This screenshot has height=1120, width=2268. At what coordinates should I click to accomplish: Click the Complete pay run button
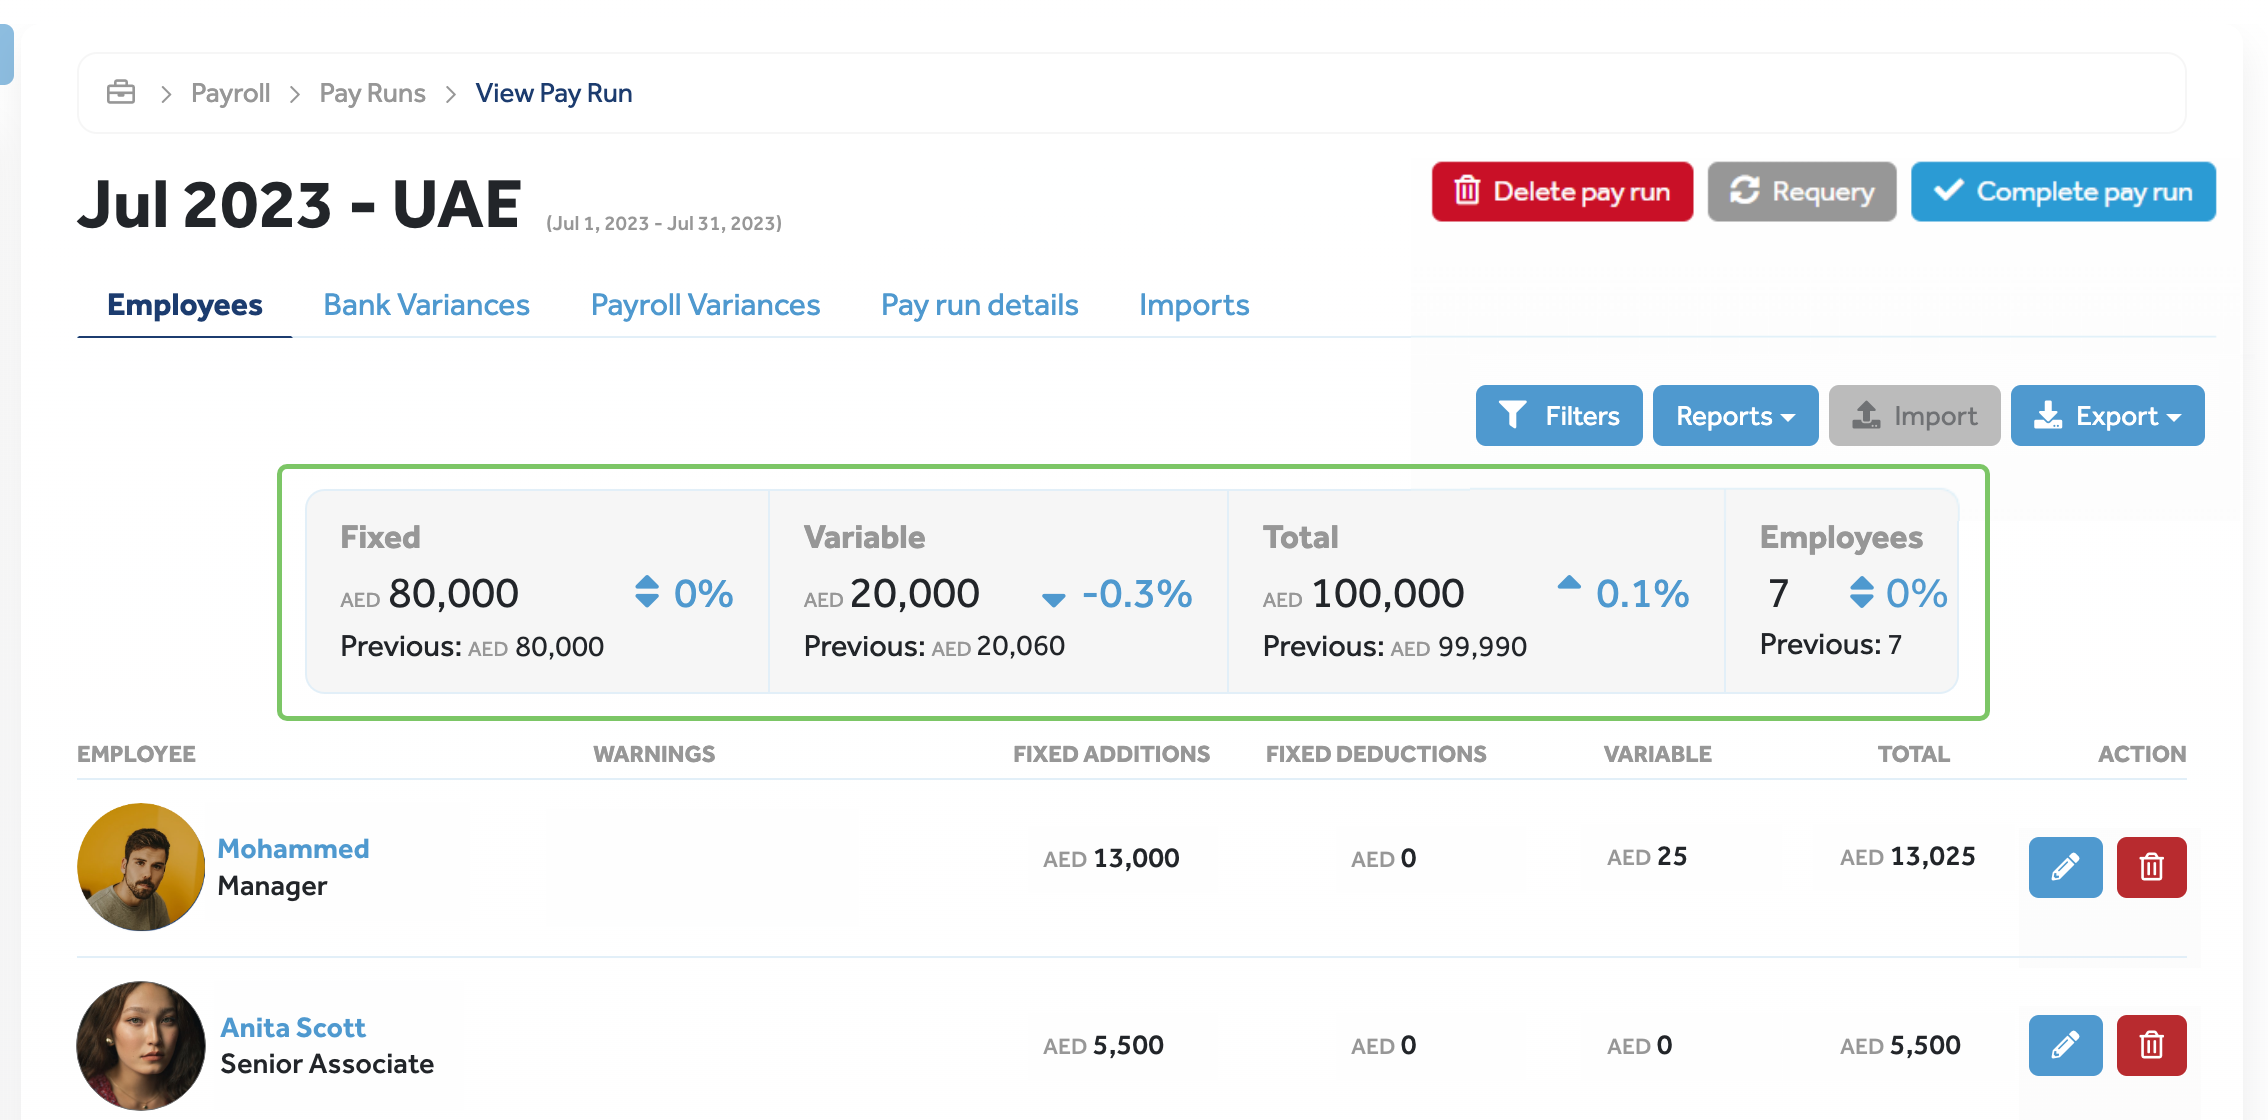pyautogui.click(x=2063, y=191)
